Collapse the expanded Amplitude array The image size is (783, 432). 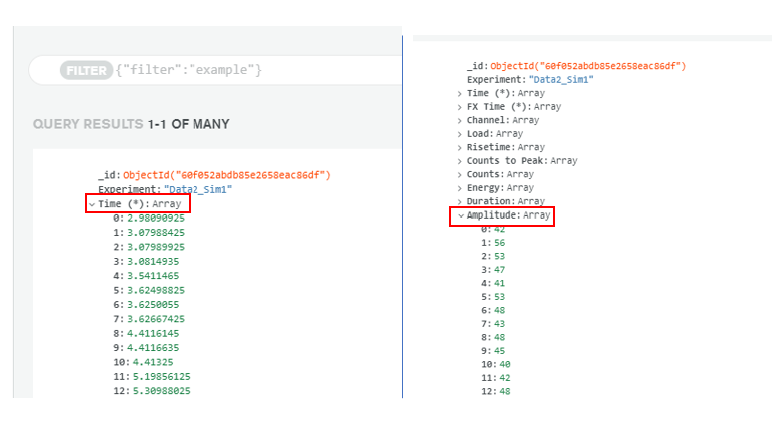(461, 215)
